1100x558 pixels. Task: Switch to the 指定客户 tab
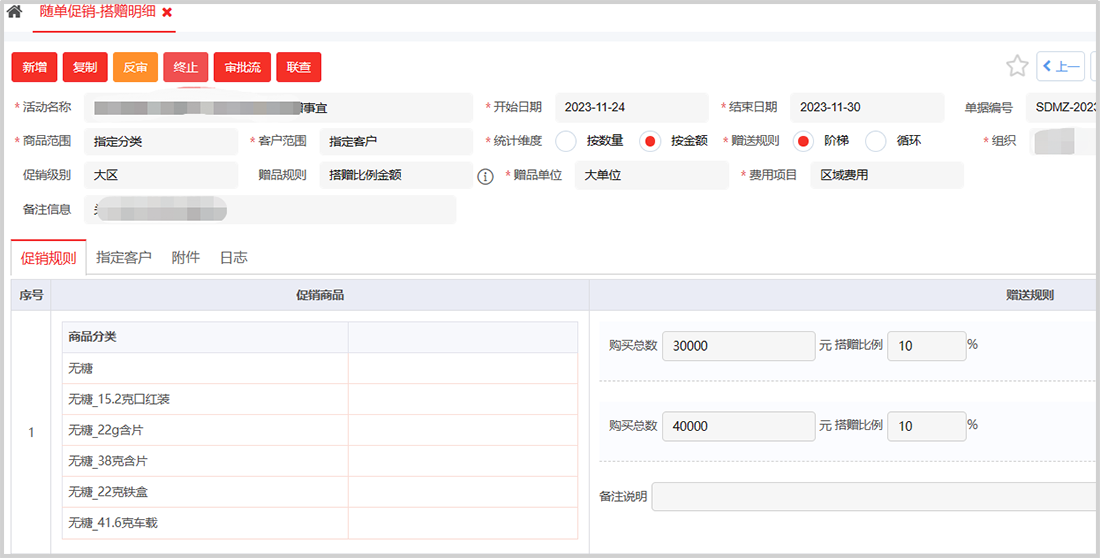(124, 257)
